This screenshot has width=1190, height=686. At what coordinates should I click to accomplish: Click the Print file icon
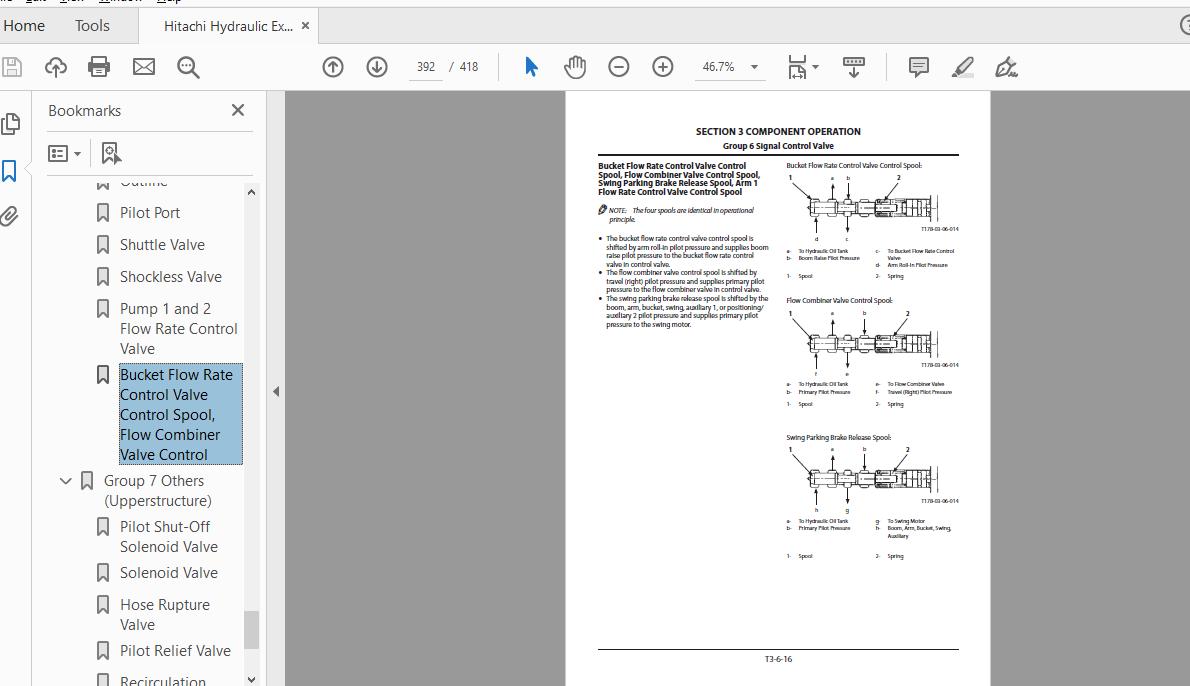(99, 67)
